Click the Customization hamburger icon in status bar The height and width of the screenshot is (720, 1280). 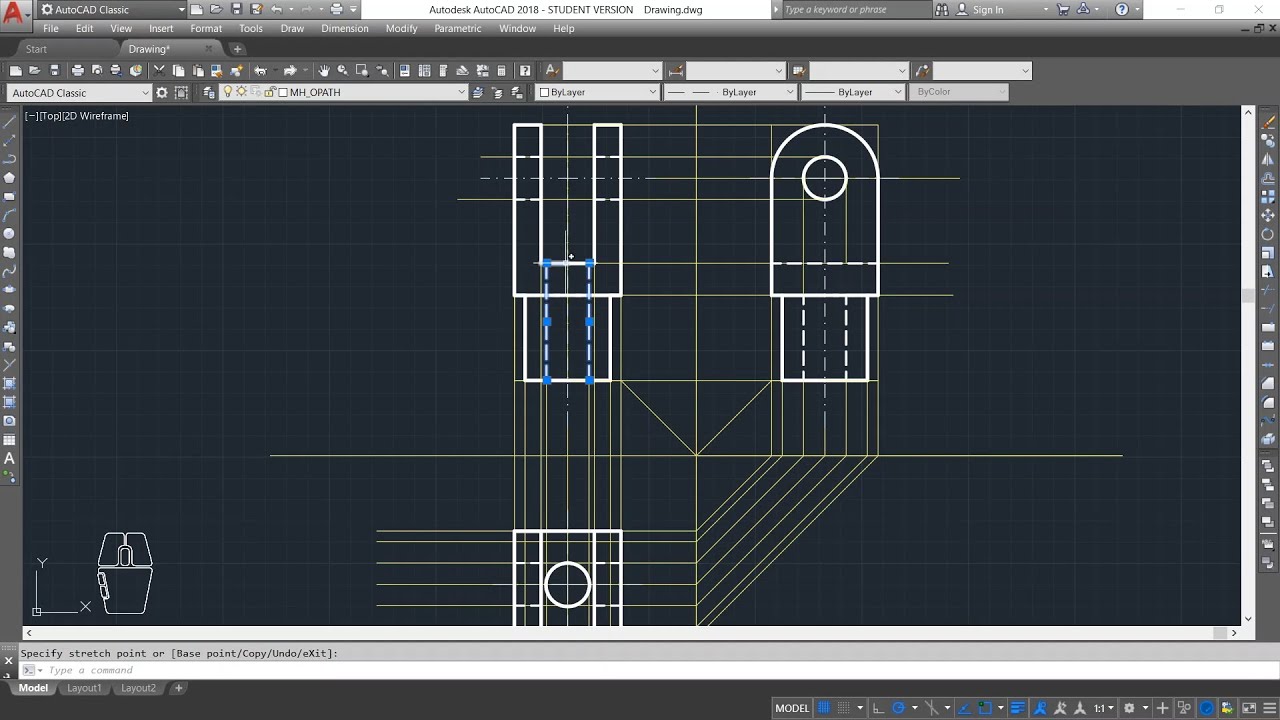(x=1269, y=708)
